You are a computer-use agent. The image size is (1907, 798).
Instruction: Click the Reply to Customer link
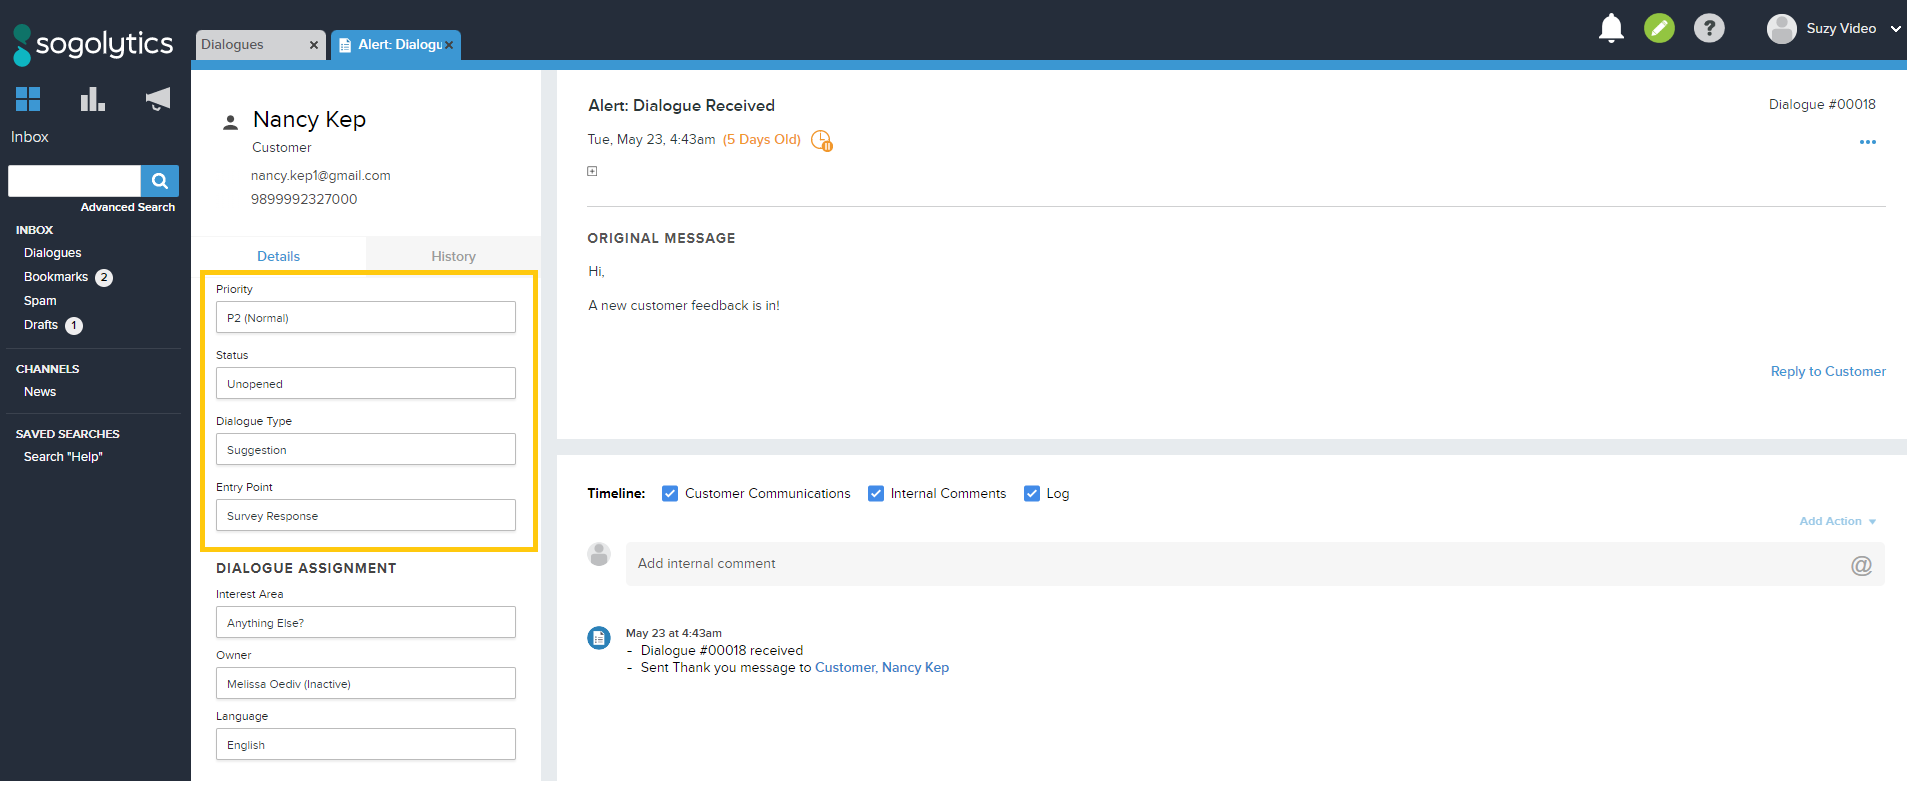[x=1827, y=371]
